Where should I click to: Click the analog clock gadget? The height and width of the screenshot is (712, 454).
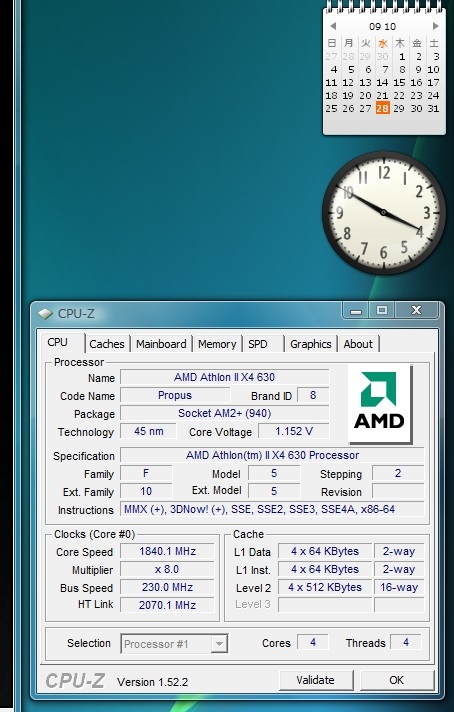point(384,213)
